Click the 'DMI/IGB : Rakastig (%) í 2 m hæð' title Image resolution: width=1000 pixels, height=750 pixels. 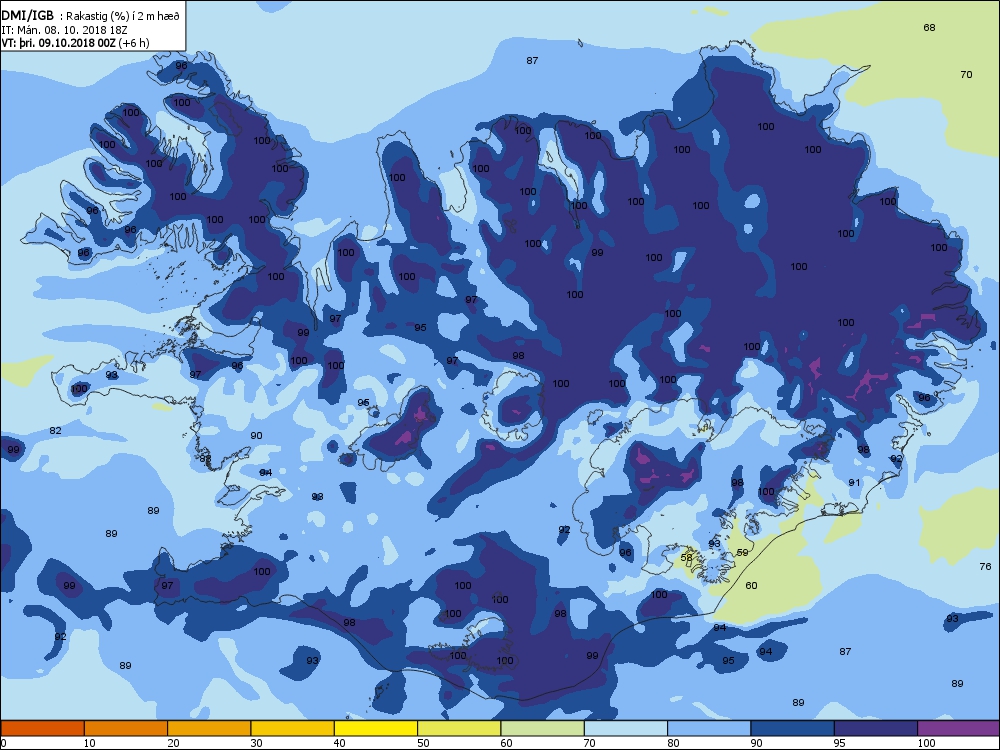pyautogui.click(x=91, y=16)
